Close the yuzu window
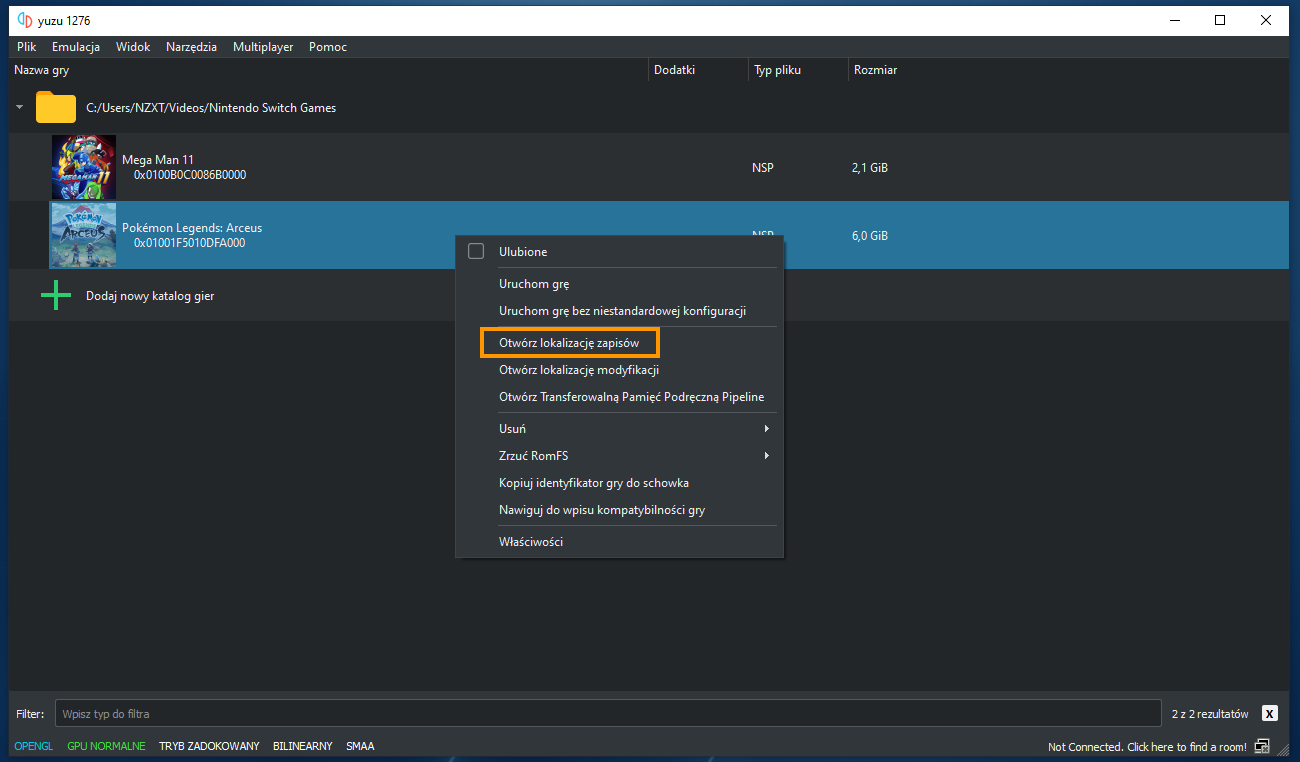Viewport: 1300px width, 762px height. 1266,20
